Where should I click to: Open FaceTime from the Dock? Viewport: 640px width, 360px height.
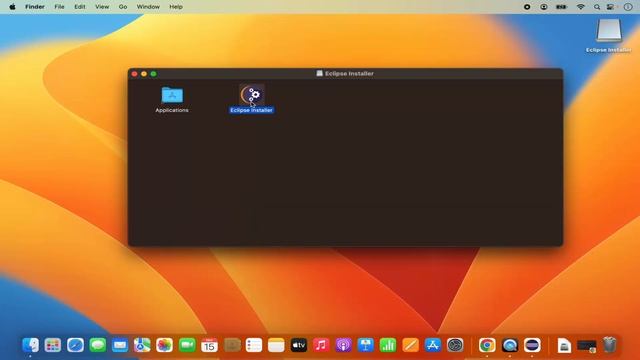tap(187, 345)
